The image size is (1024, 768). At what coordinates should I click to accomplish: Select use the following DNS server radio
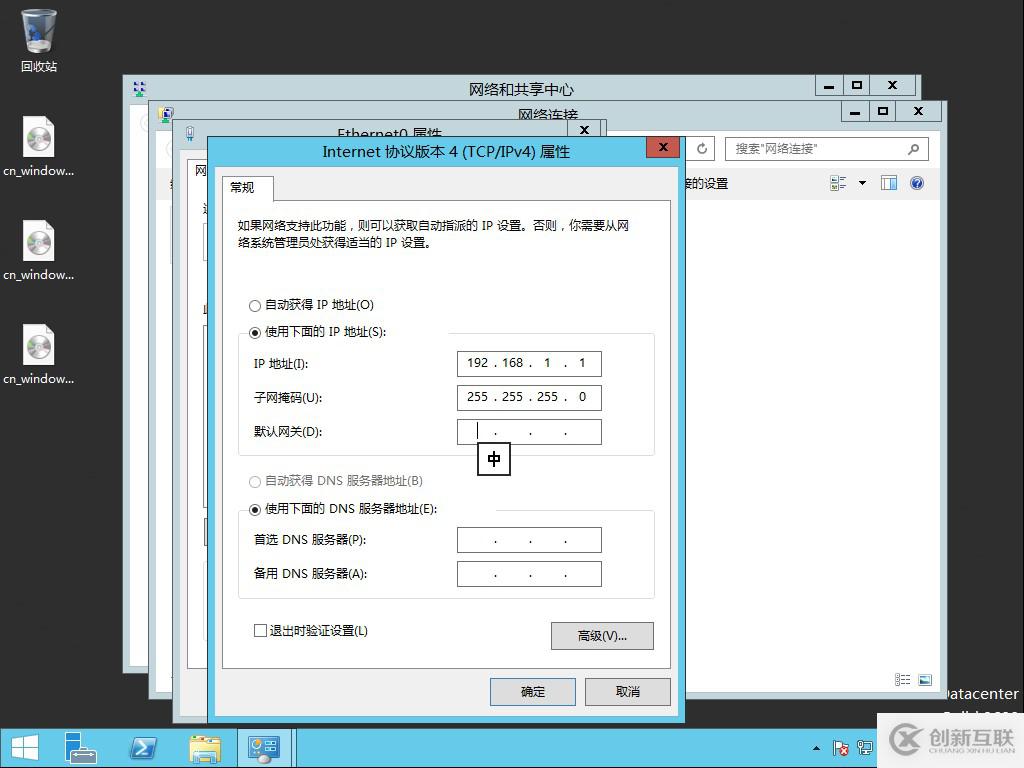[255, 509]
